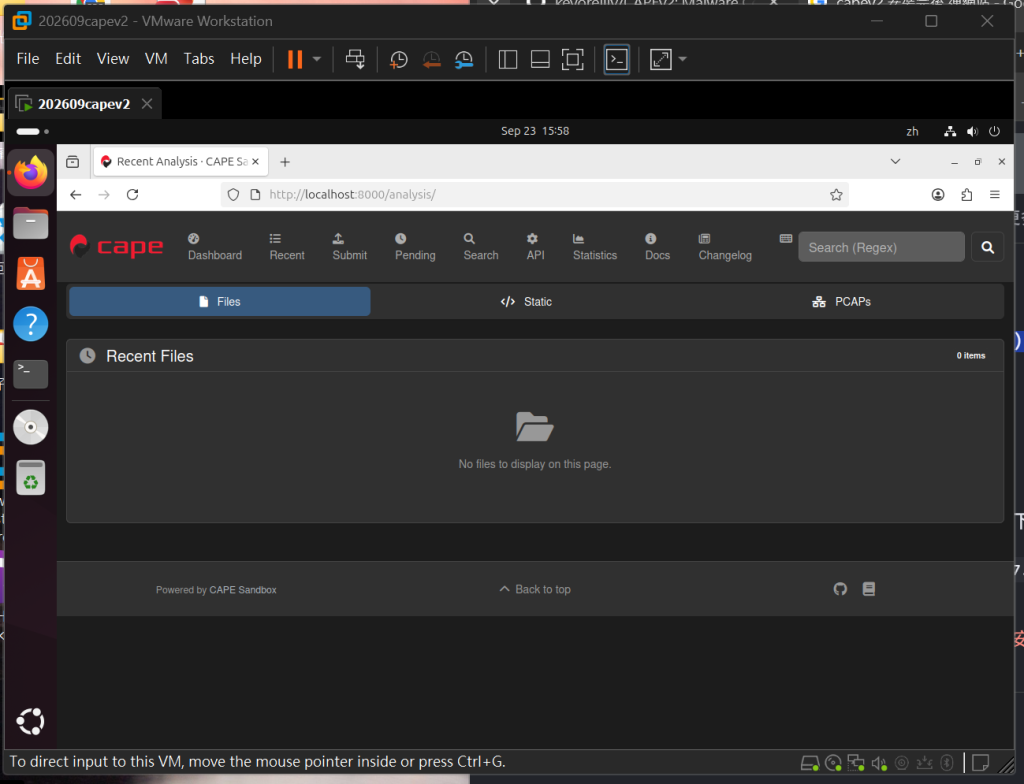
Task: View Pending tasks
Action: point(415,247)
